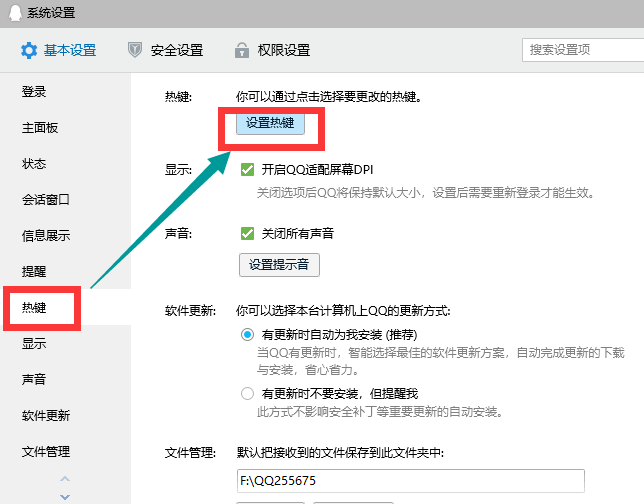Click the QQ penguin icon in title bar

[x=12, y=13]
